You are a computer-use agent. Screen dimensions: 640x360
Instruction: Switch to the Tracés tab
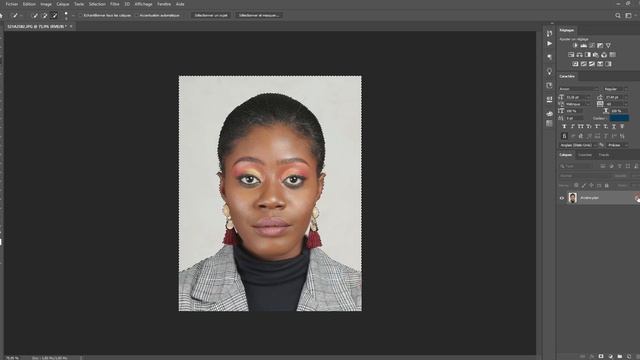604,155
